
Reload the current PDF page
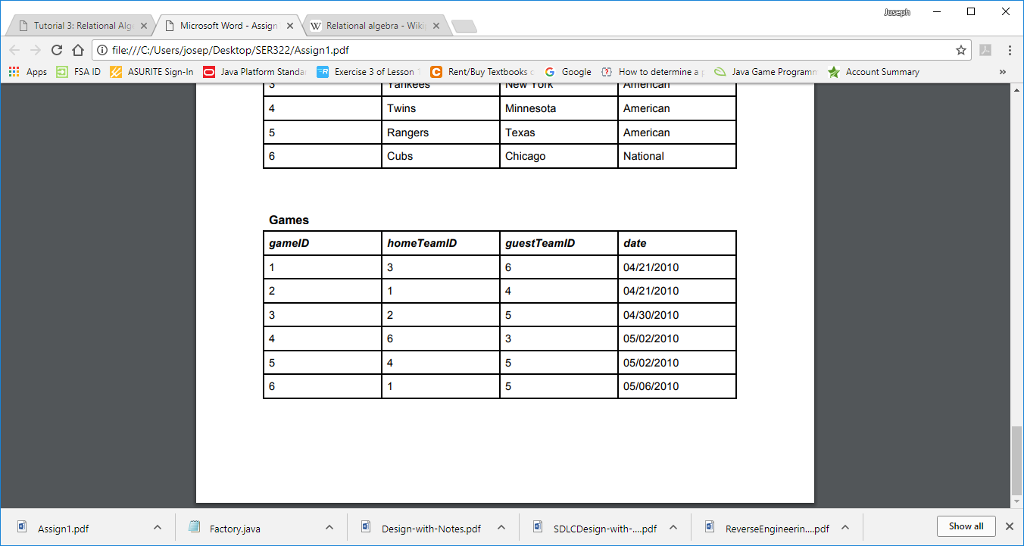pyautogui.click(x=57, y=50)
